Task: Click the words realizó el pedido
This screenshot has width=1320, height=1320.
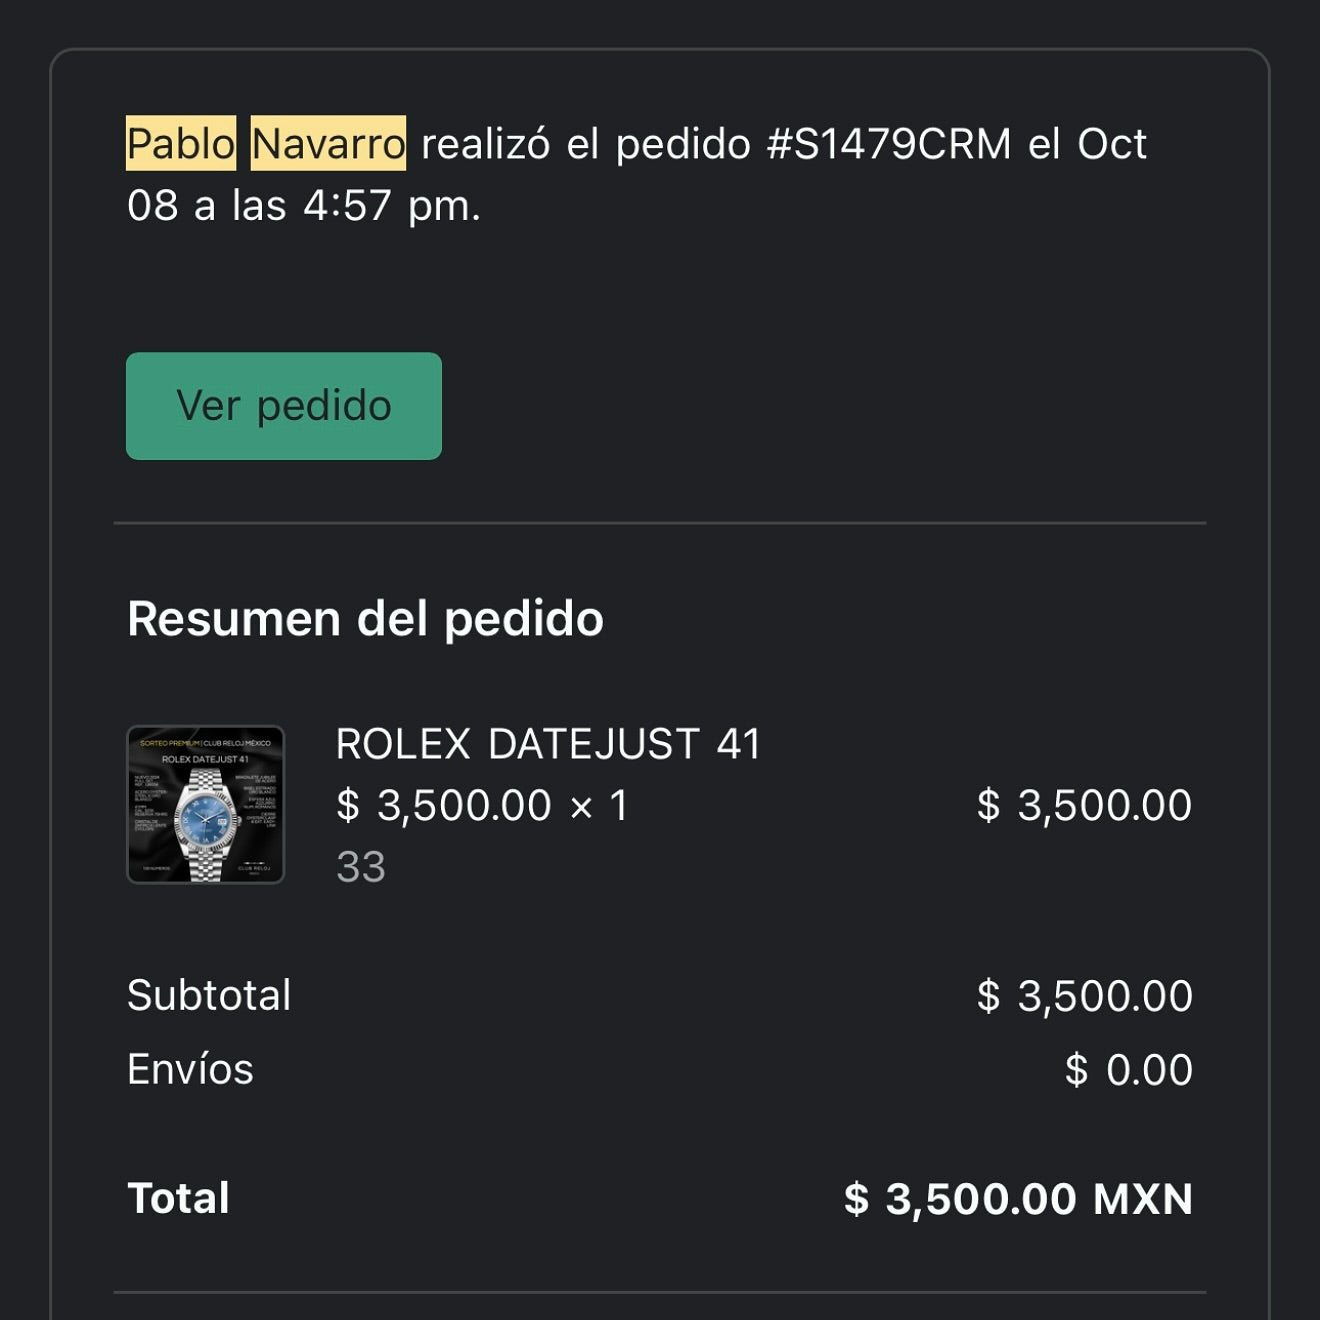Action: click(585, 144)
